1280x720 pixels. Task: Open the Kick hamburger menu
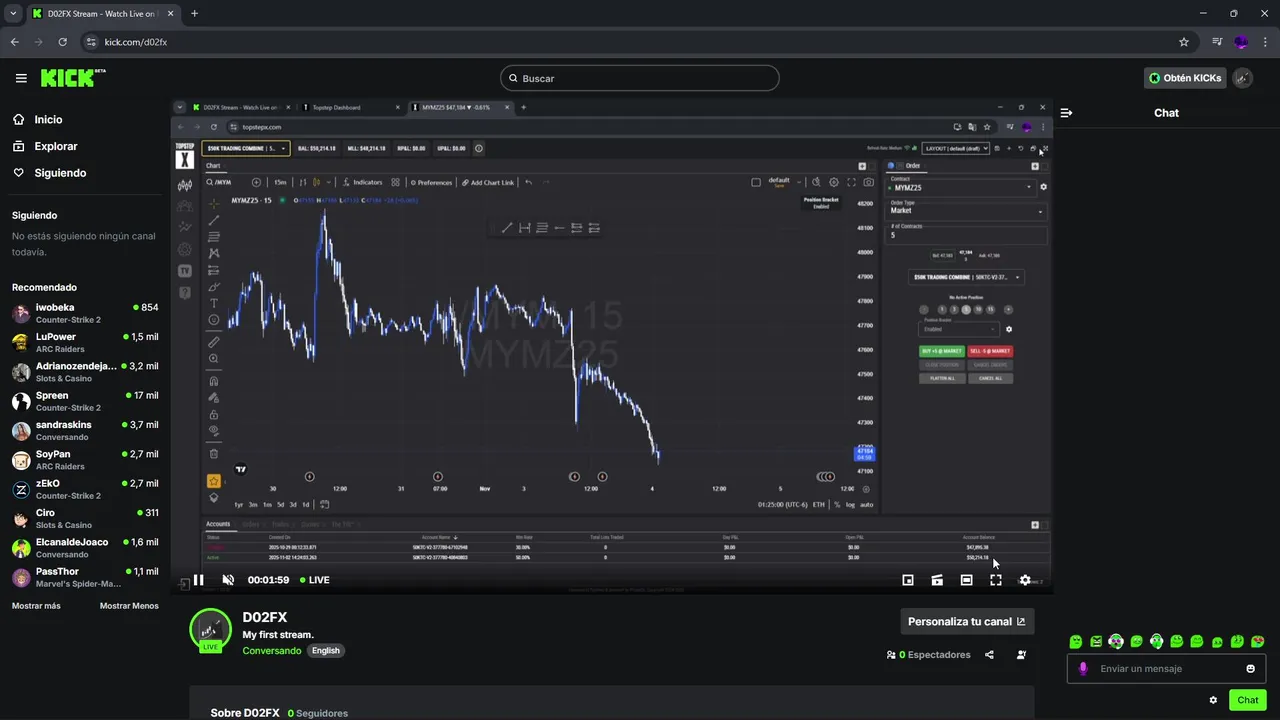click(x=21, y=78)
